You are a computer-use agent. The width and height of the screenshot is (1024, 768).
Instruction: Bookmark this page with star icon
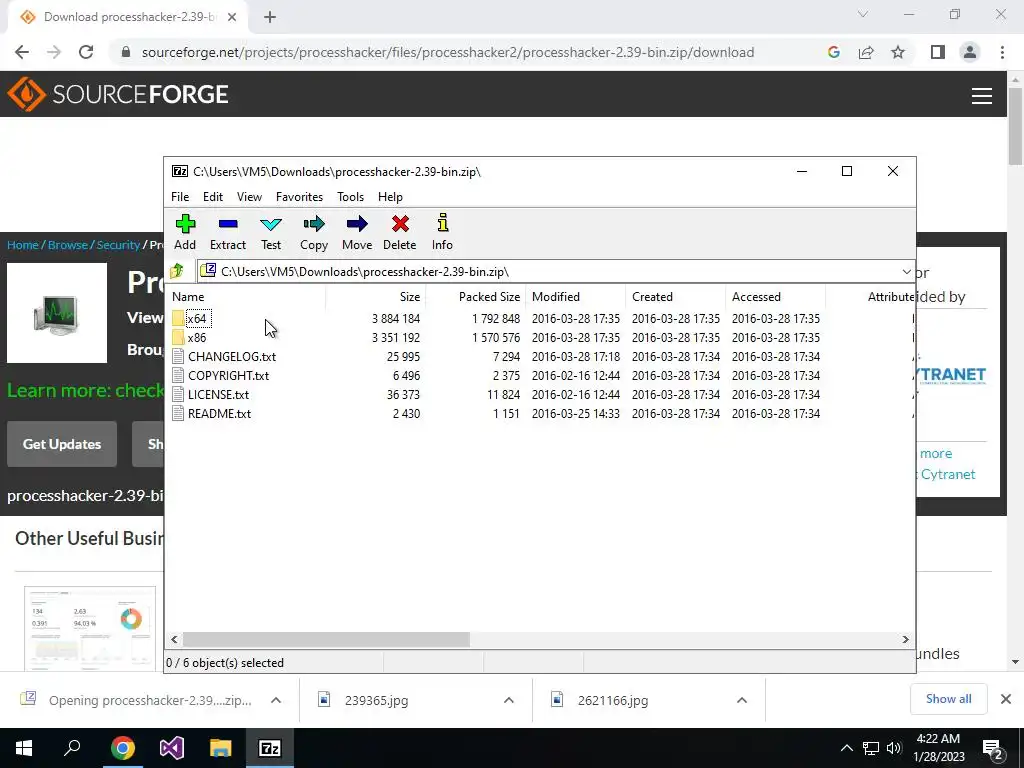898,52
